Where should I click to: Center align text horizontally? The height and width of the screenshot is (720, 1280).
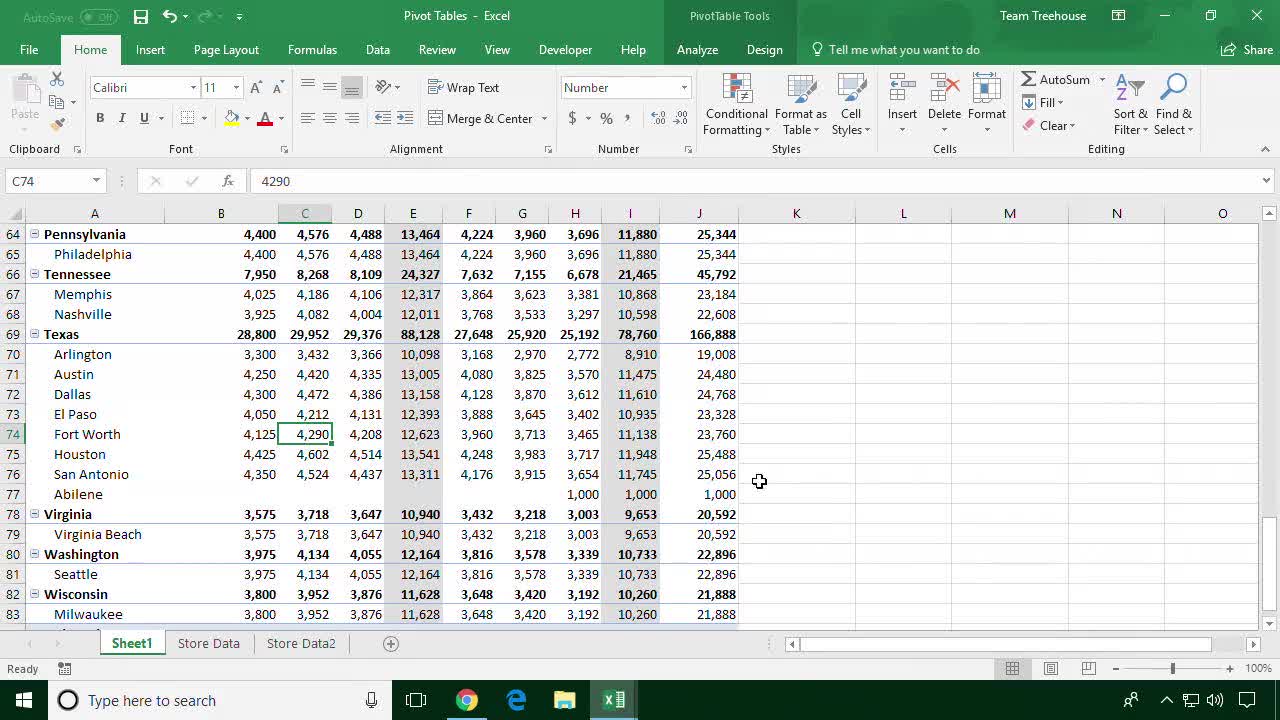330,118
